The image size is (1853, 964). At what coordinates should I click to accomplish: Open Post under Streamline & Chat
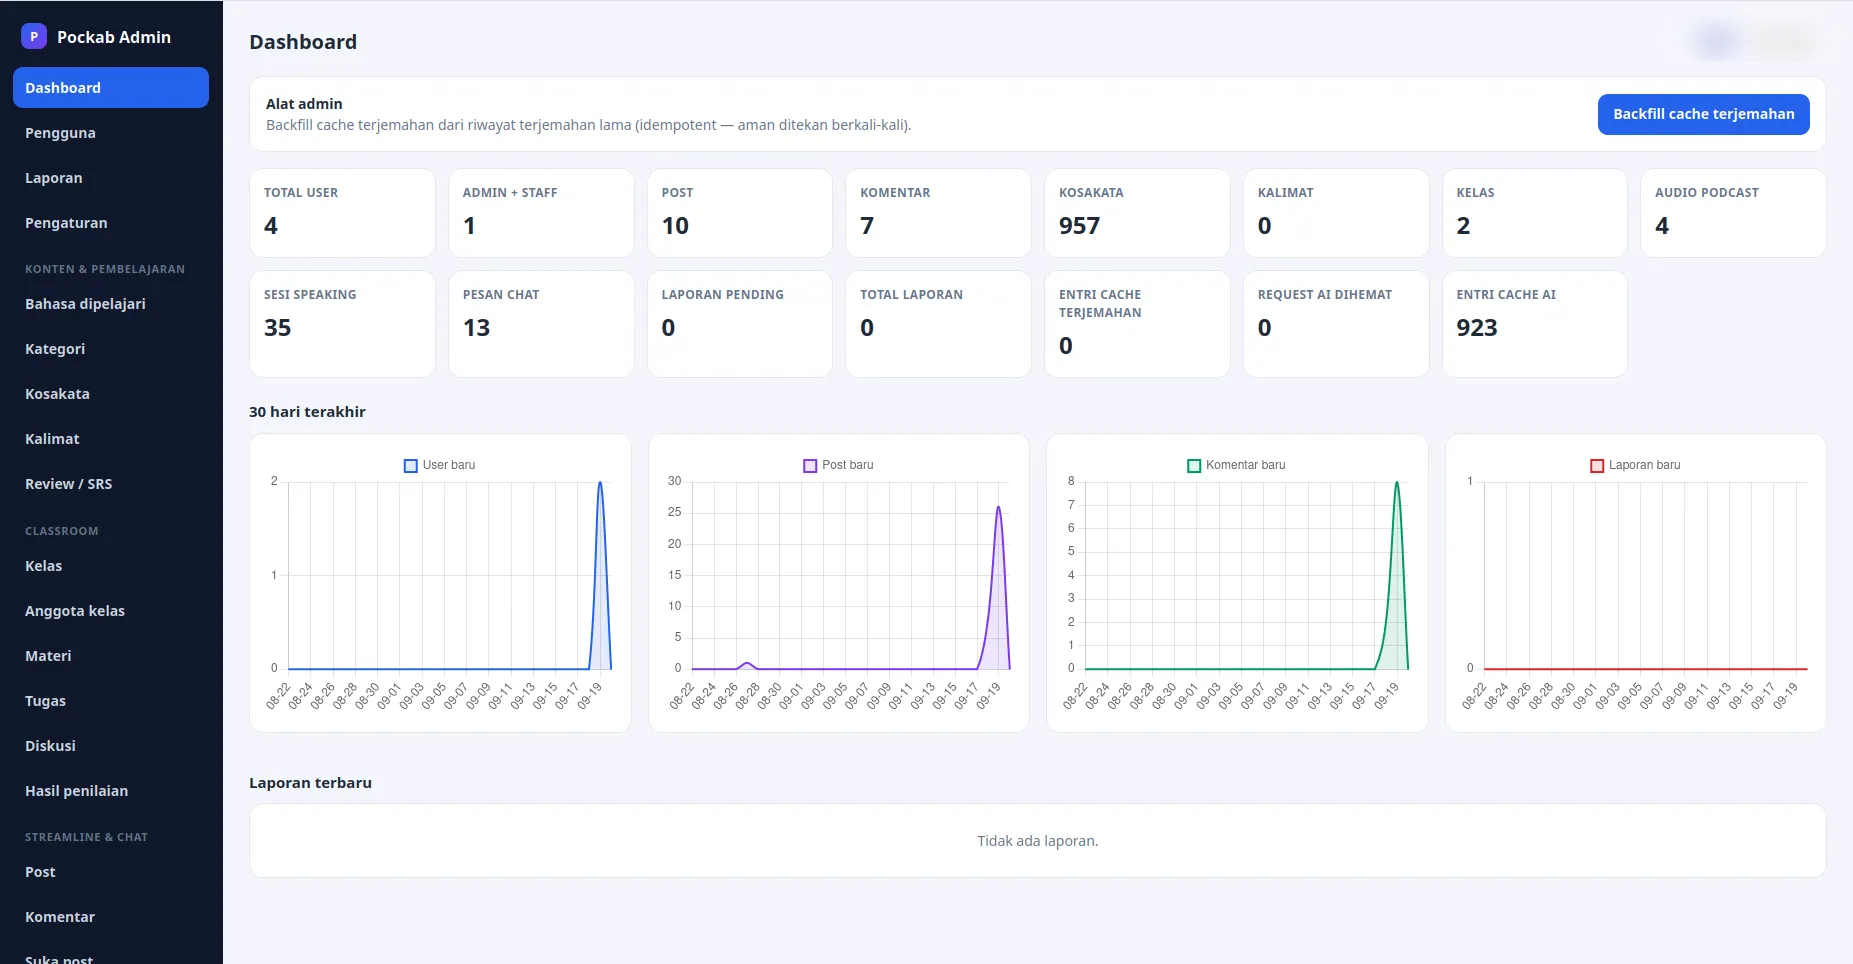point(111,872)
